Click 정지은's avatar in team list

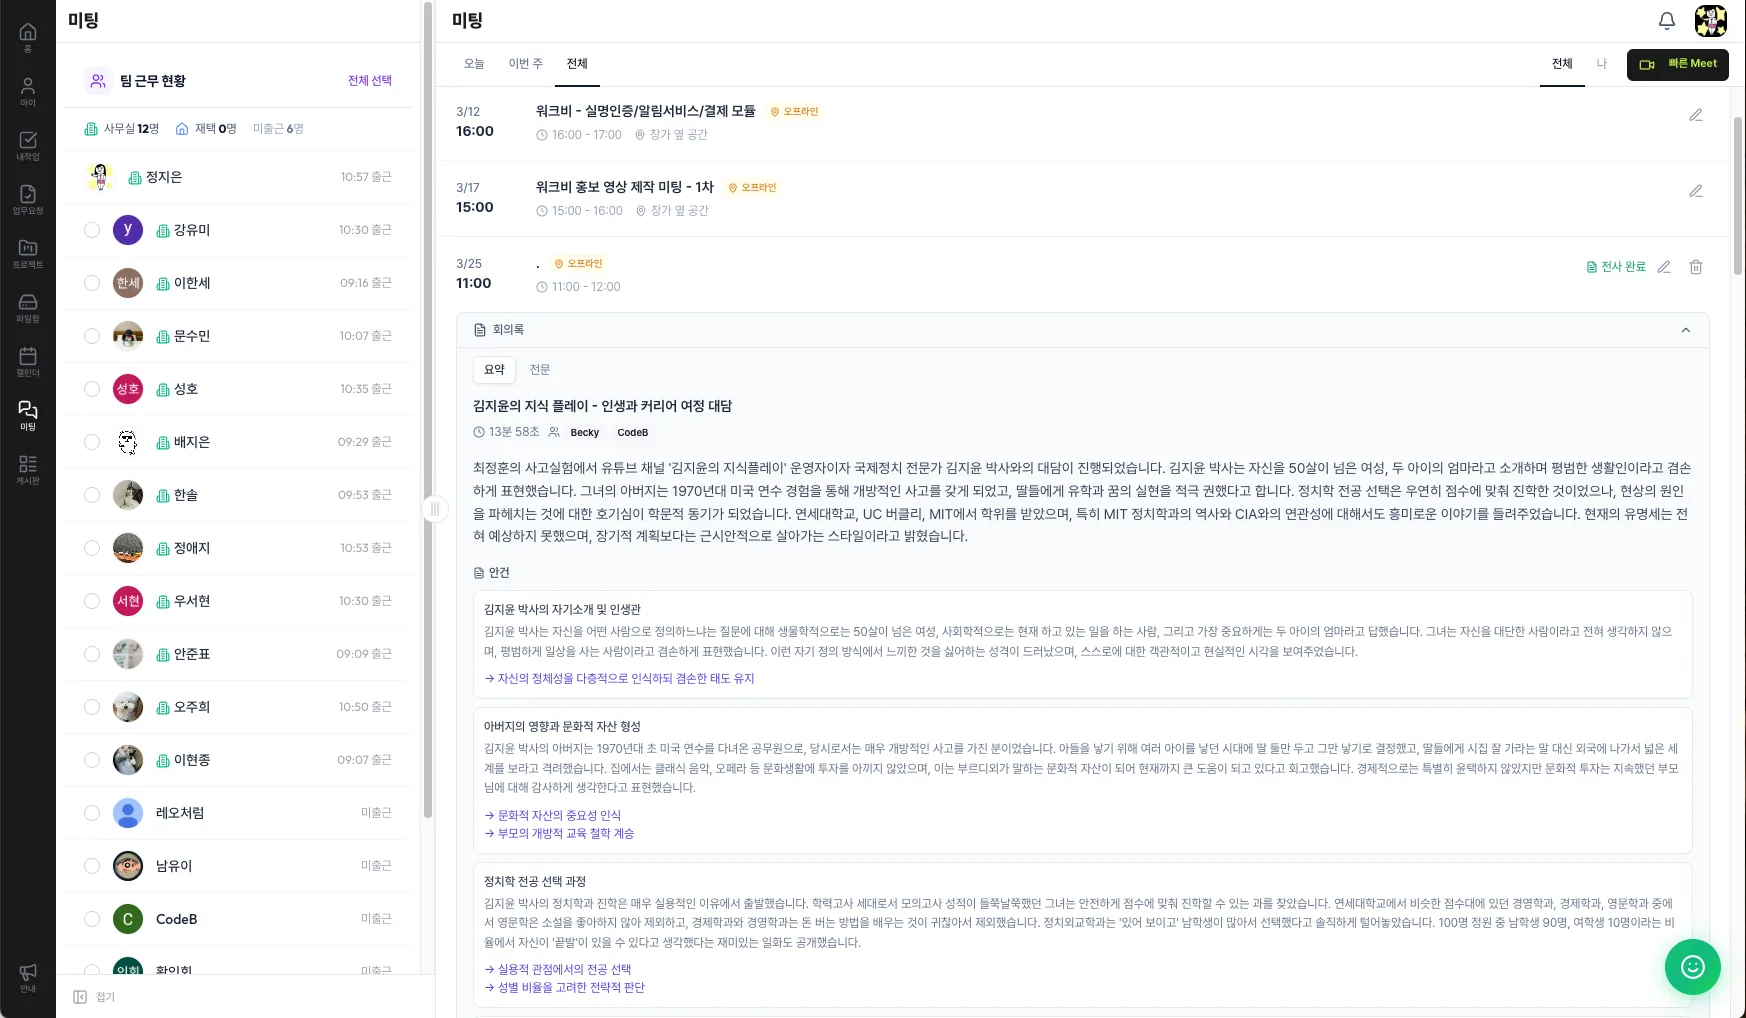point(100,177)
